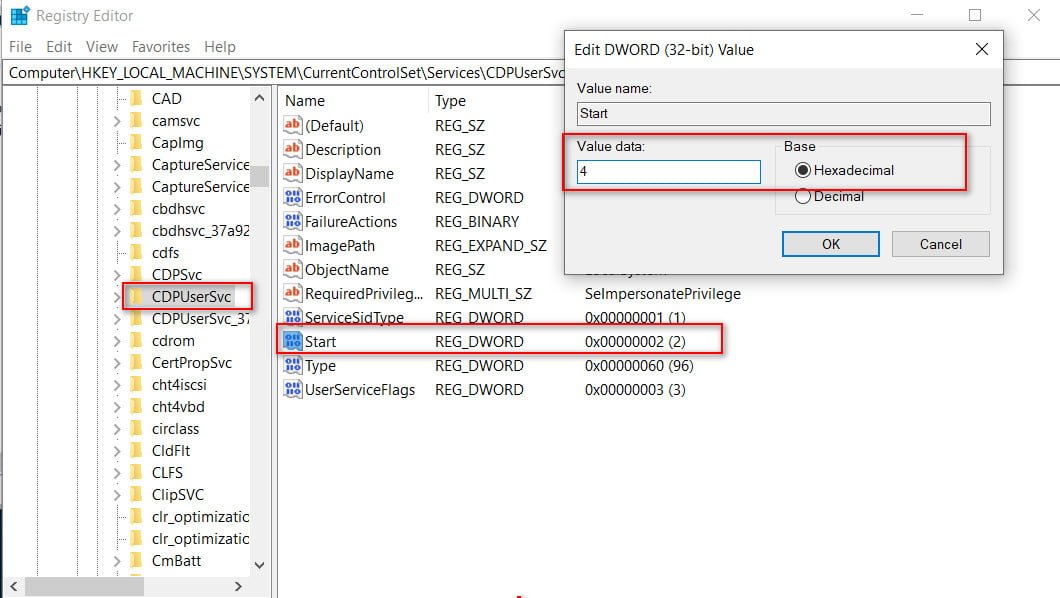This screenshot has width=1060, height=598.
Task: Click the CAD folder icon
Action: click(x=136, y=99)
